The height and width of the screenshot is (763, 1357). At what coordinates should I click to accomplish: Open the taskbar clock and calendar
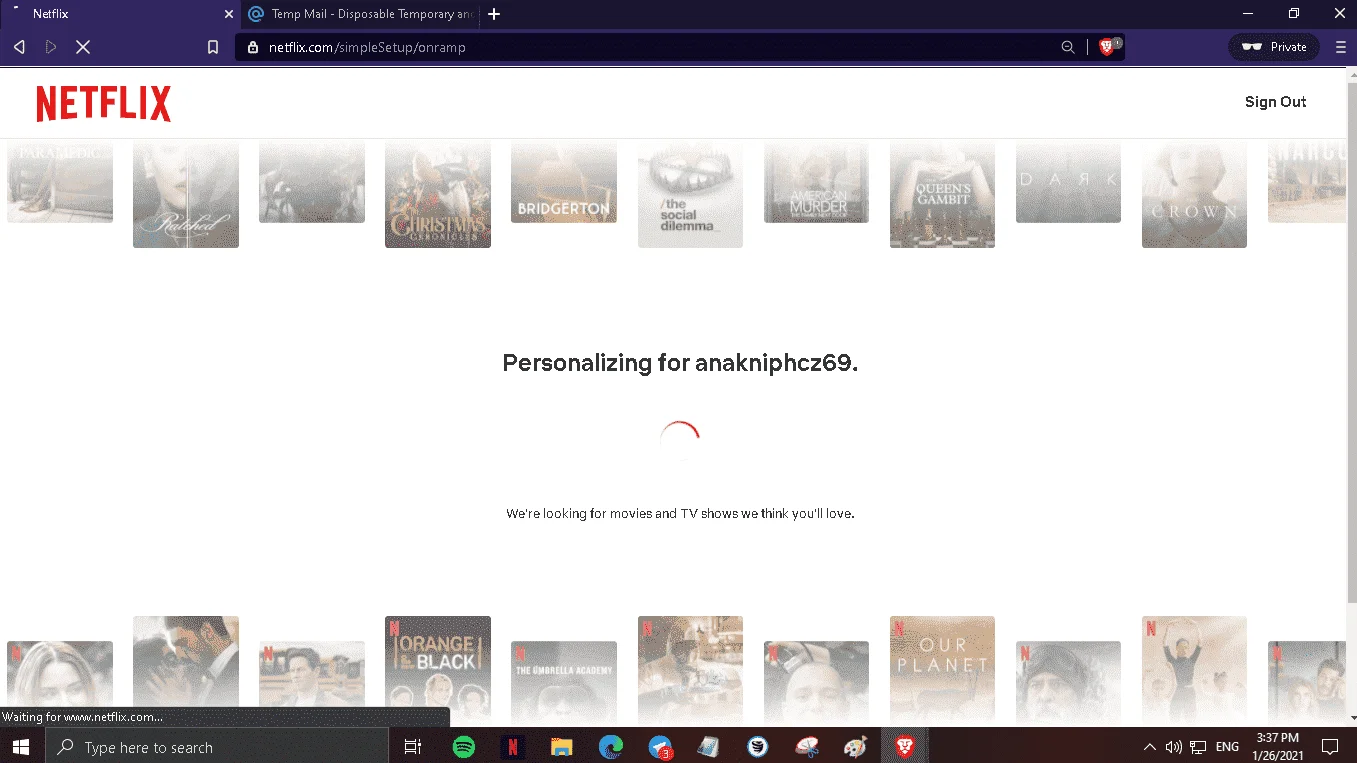(x=1277, y=746)
